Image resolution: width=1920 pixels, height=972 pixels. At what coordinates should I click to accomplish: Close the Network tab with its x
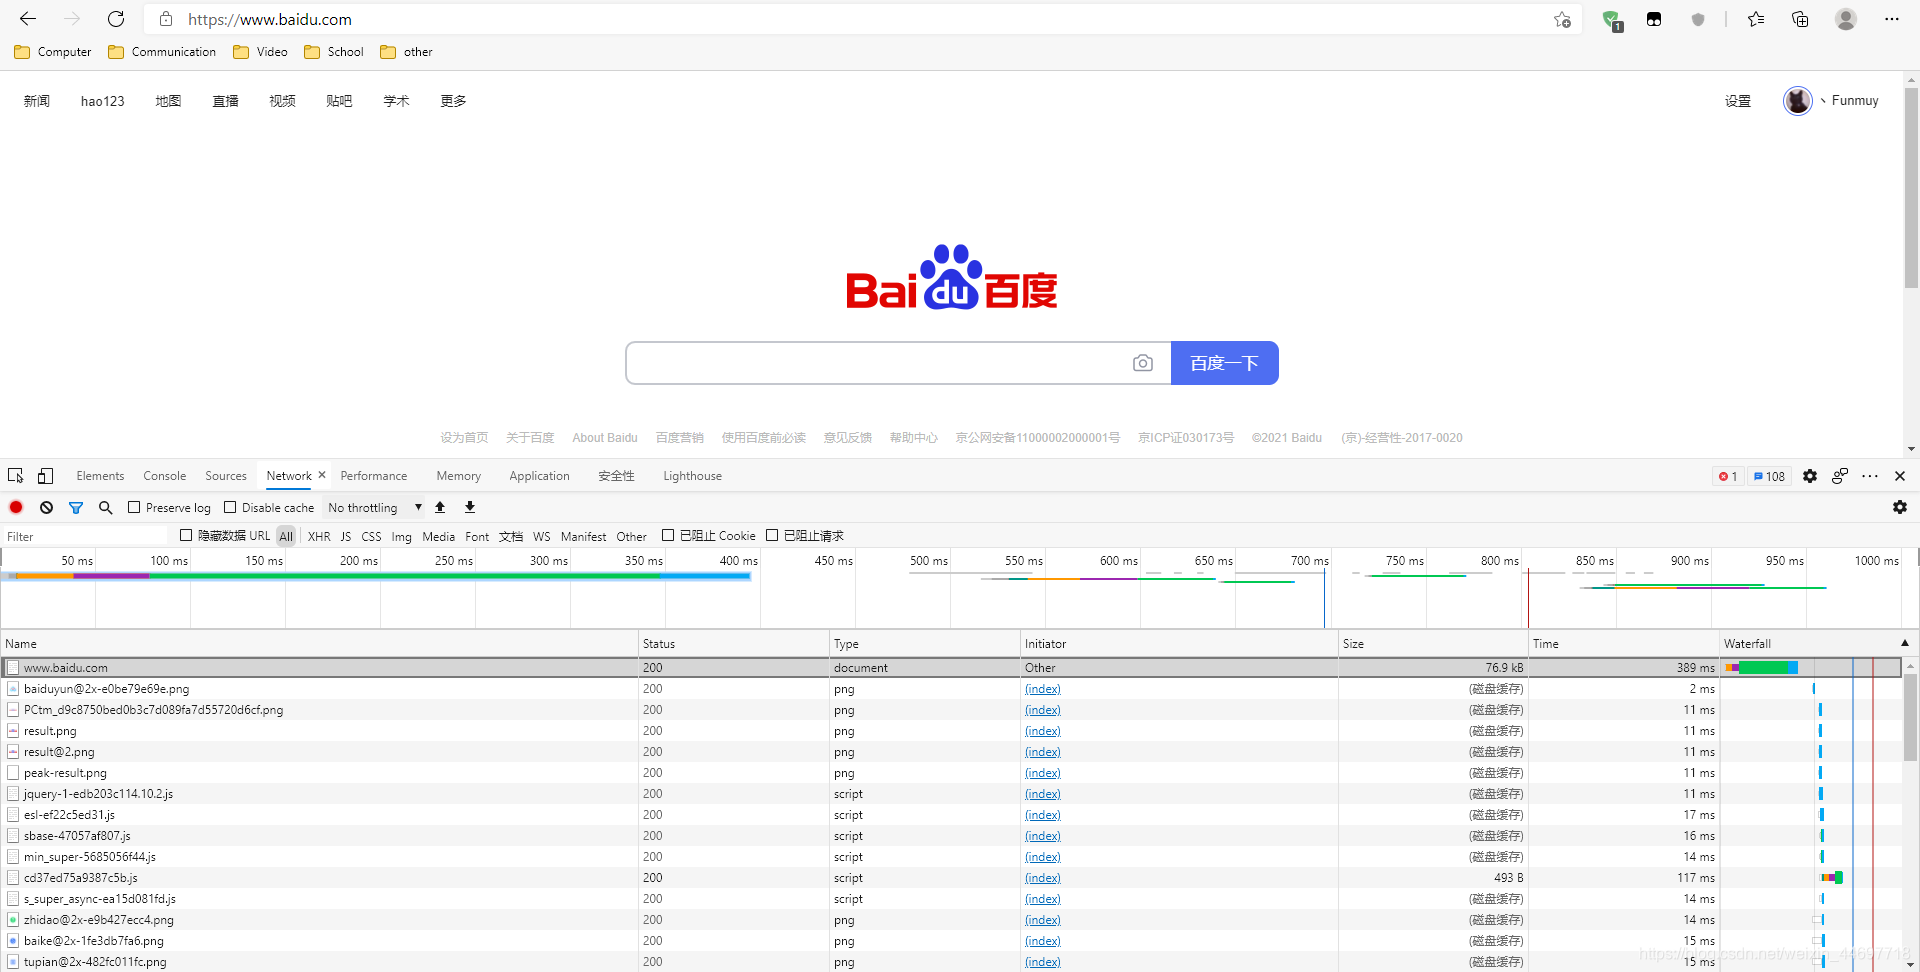[x=322, y=475]
